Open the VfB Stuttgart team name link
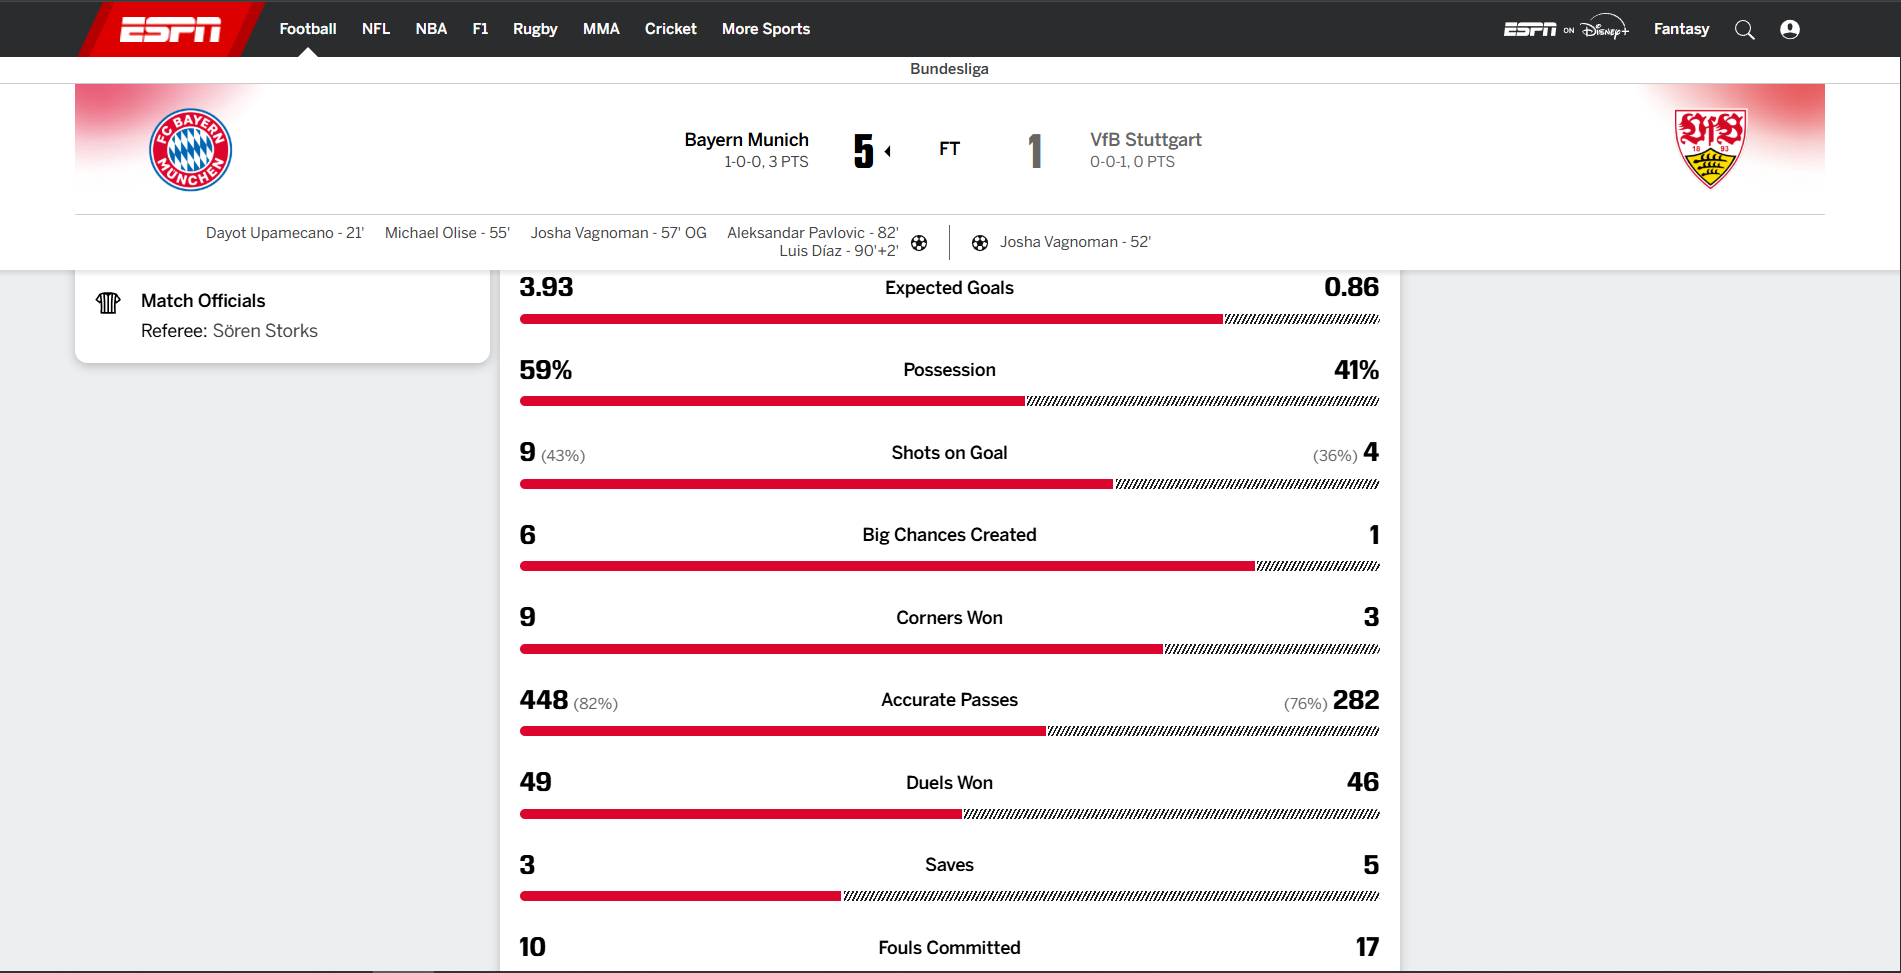The image size is (1901, 973). pyautogui.click(x=1146, y=140)
